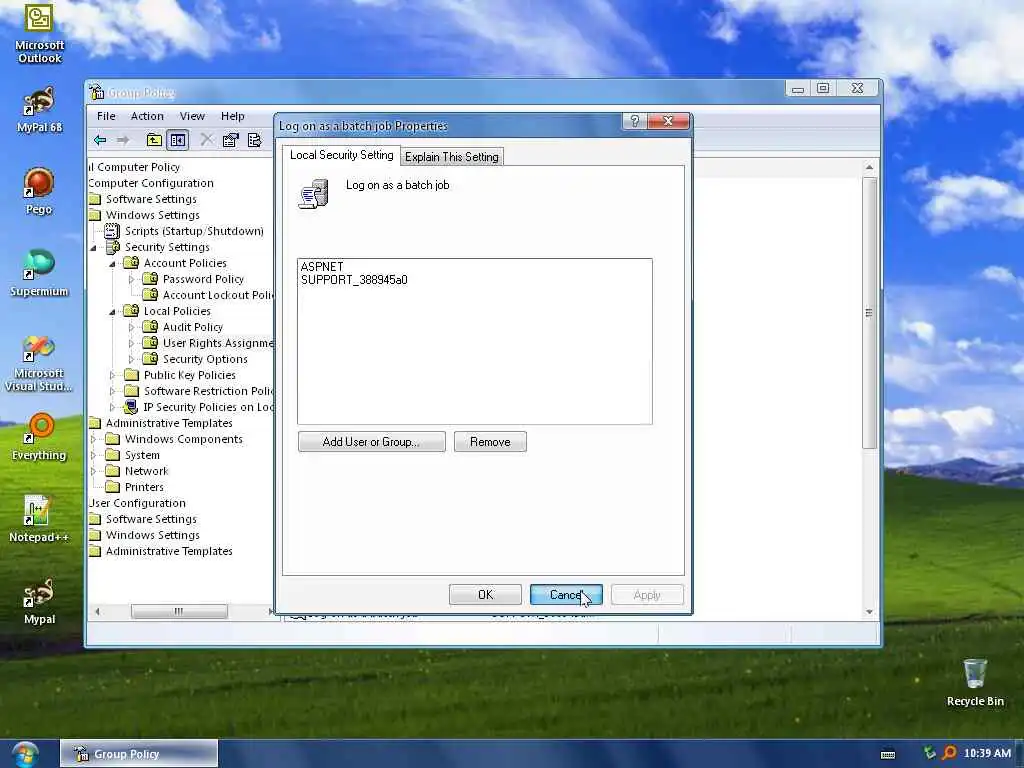Select SUPPORT_388945a0 in the list
The image size is (1024, 768).
tap(354, 280)
